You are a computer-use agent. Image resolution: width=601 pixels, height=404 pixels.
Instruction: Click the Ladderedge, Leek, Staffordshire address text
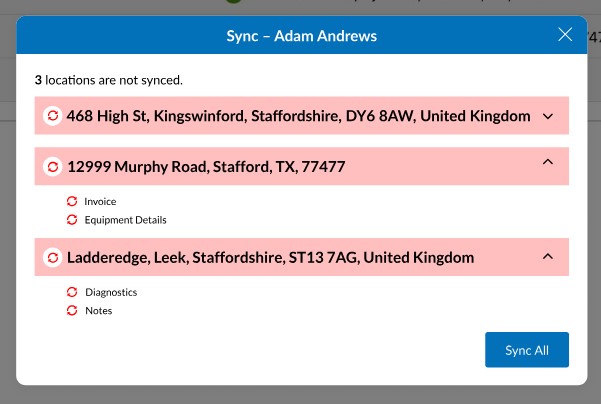(270, 258)
